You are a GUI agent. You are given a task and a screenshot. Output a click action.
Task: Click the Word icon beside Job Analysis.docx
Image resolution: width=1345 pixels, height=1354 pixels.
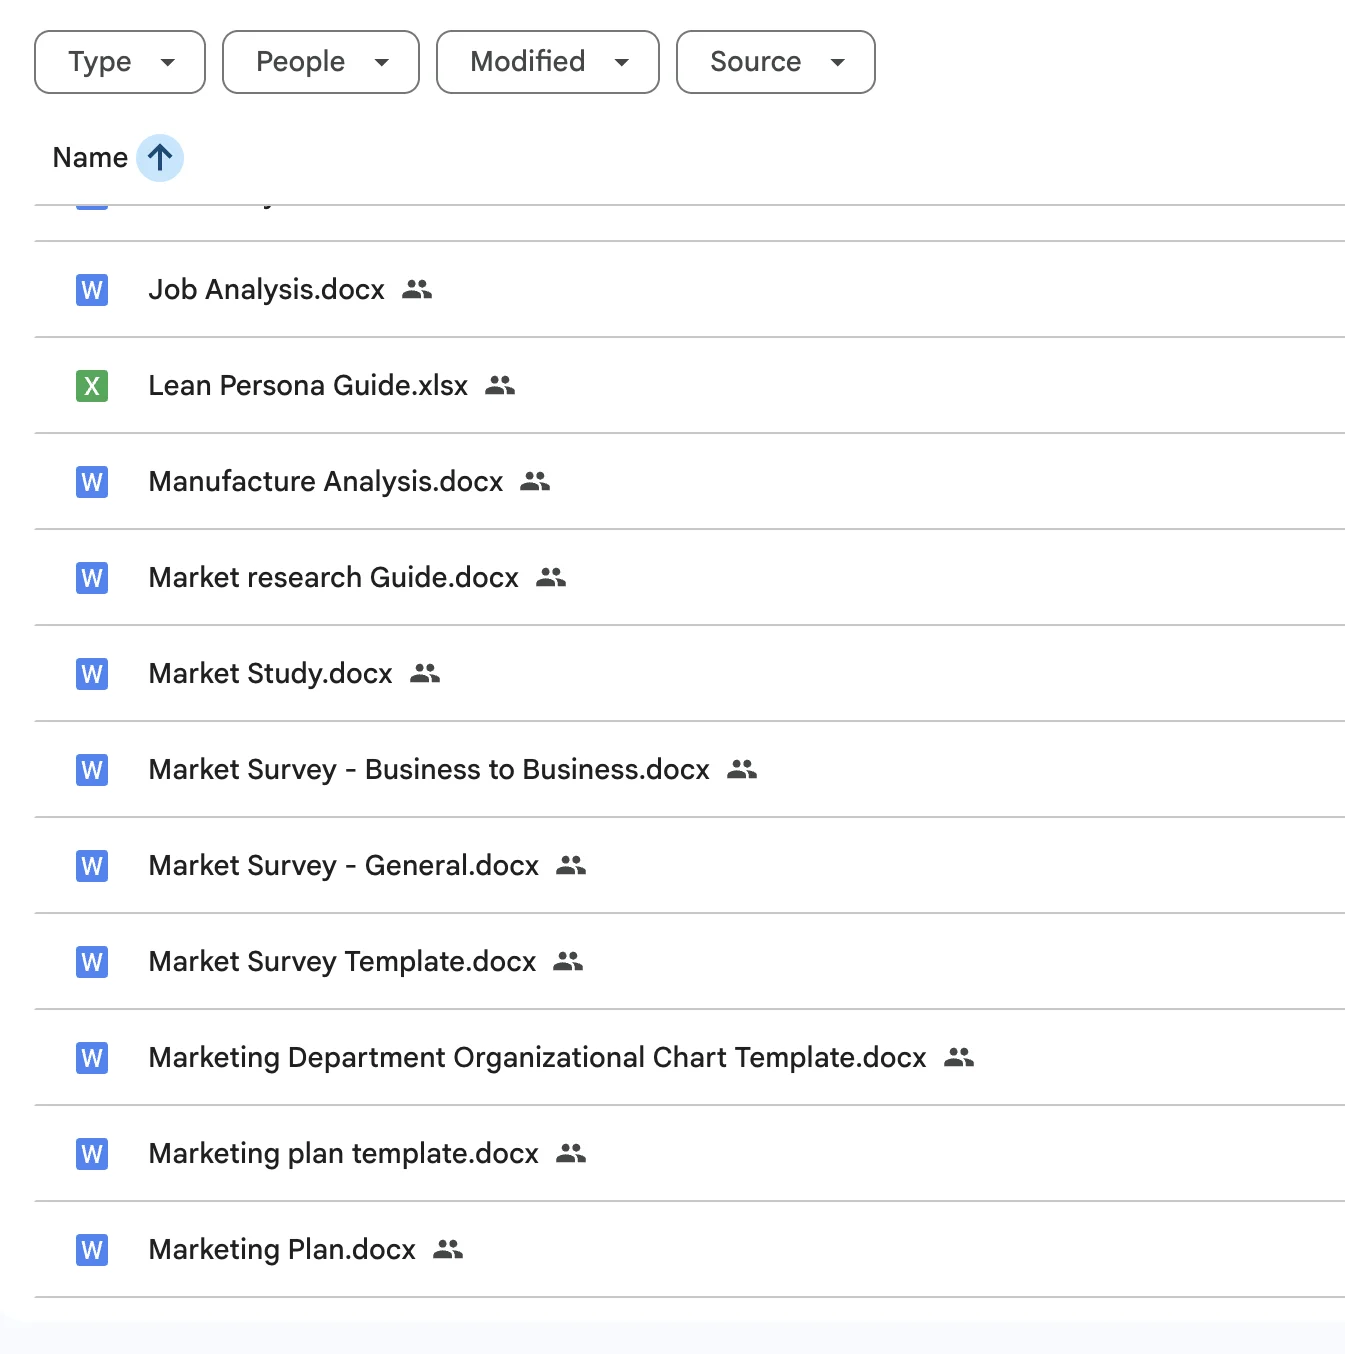[92, 290]
